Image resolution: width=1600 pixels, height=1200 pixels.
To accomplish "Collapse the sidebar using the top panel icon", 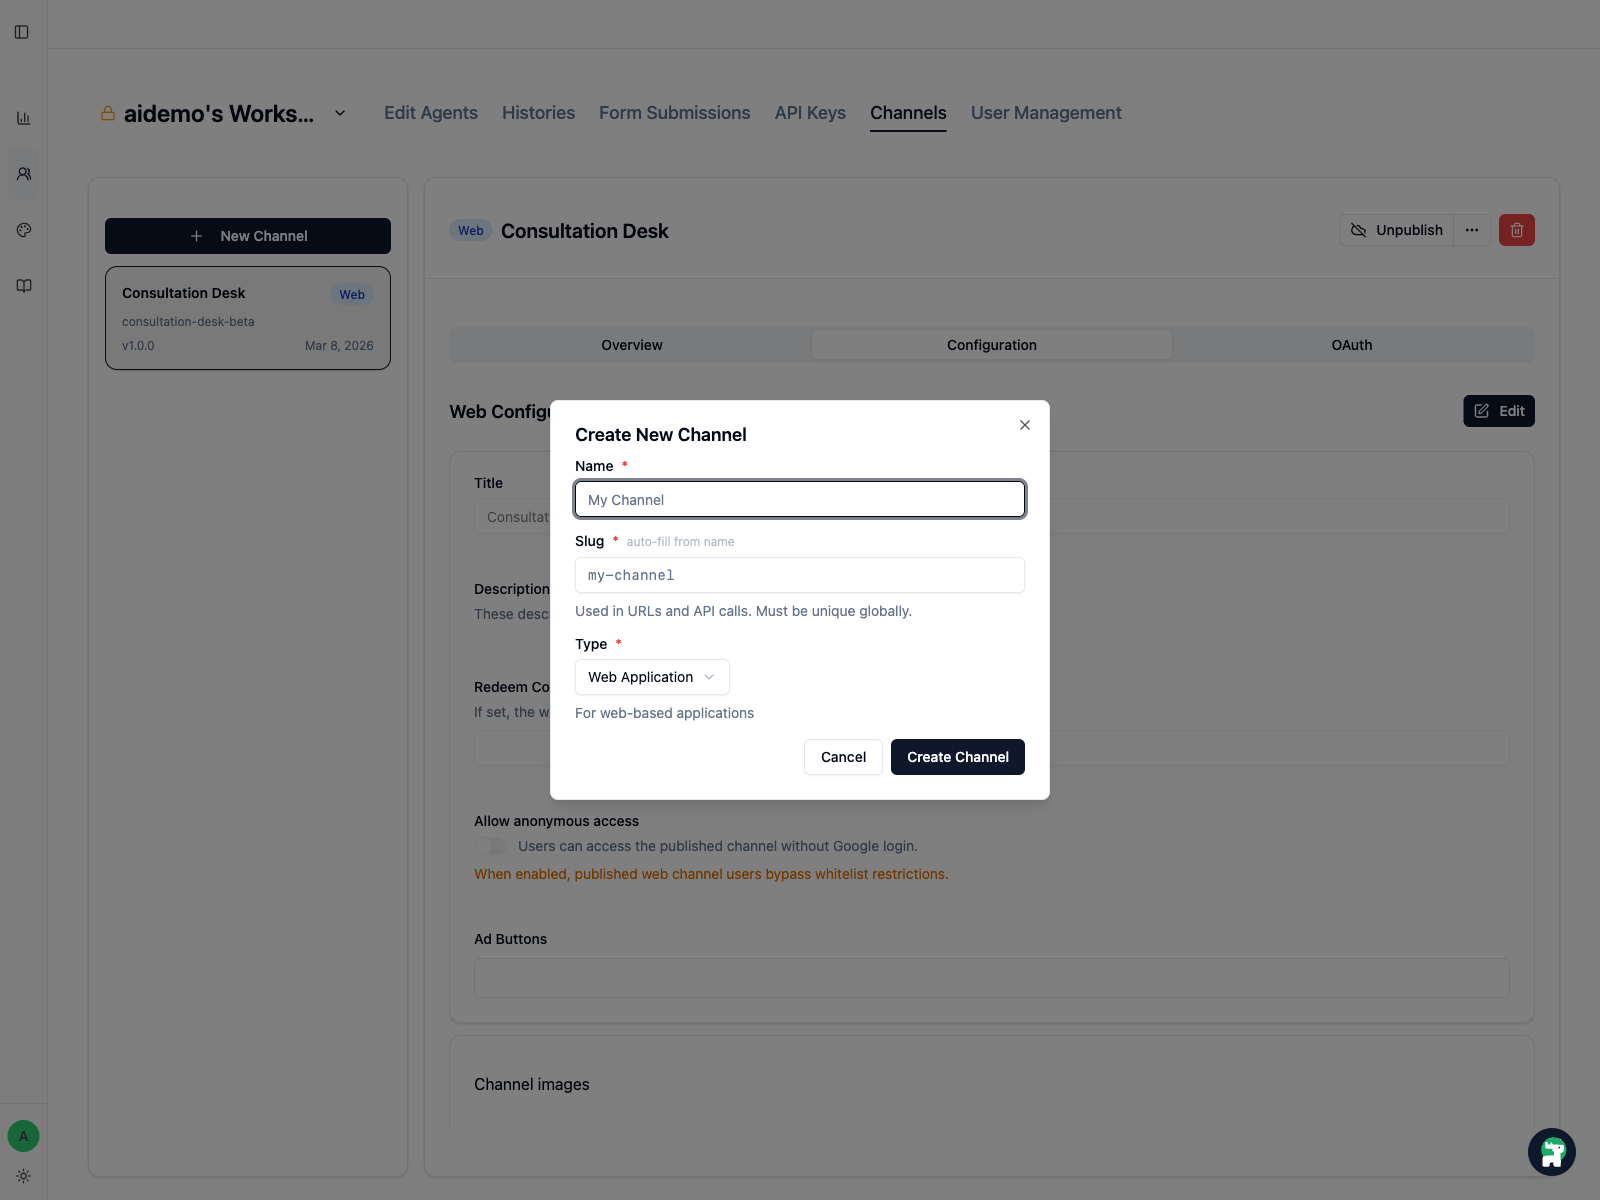I will 23,31.
